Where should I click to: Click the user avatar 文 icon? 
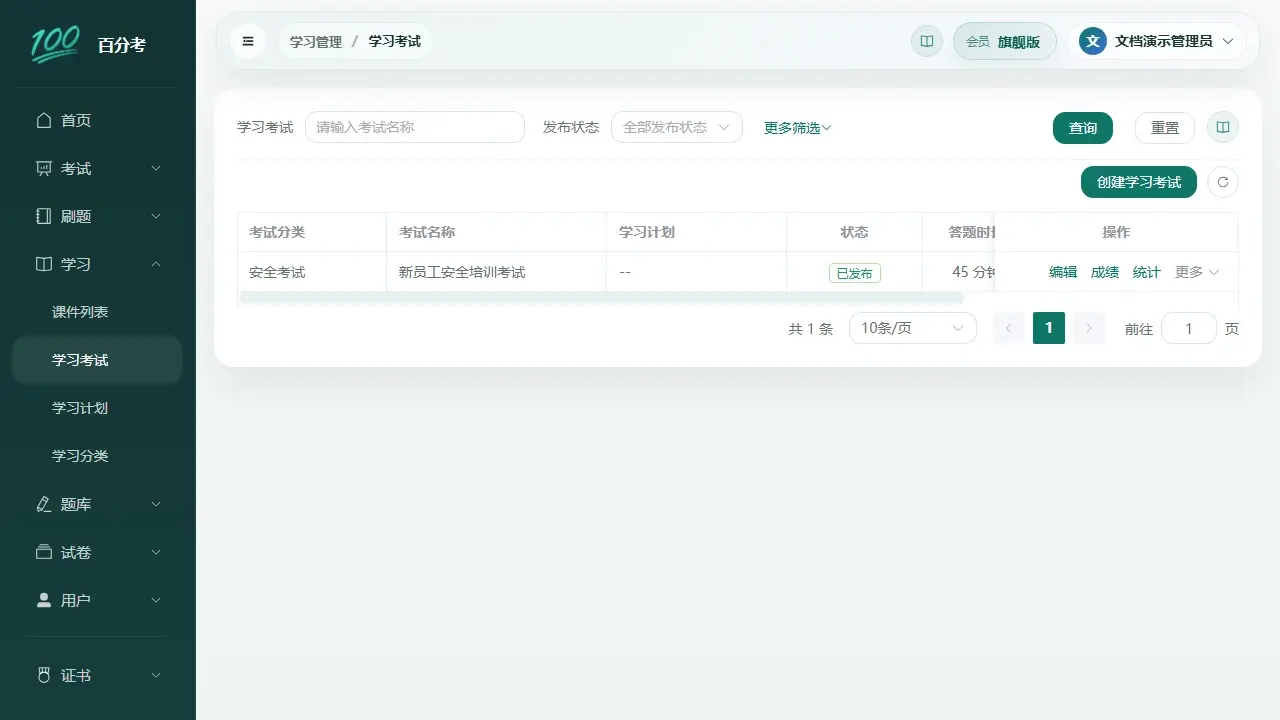pos(1093,41)
